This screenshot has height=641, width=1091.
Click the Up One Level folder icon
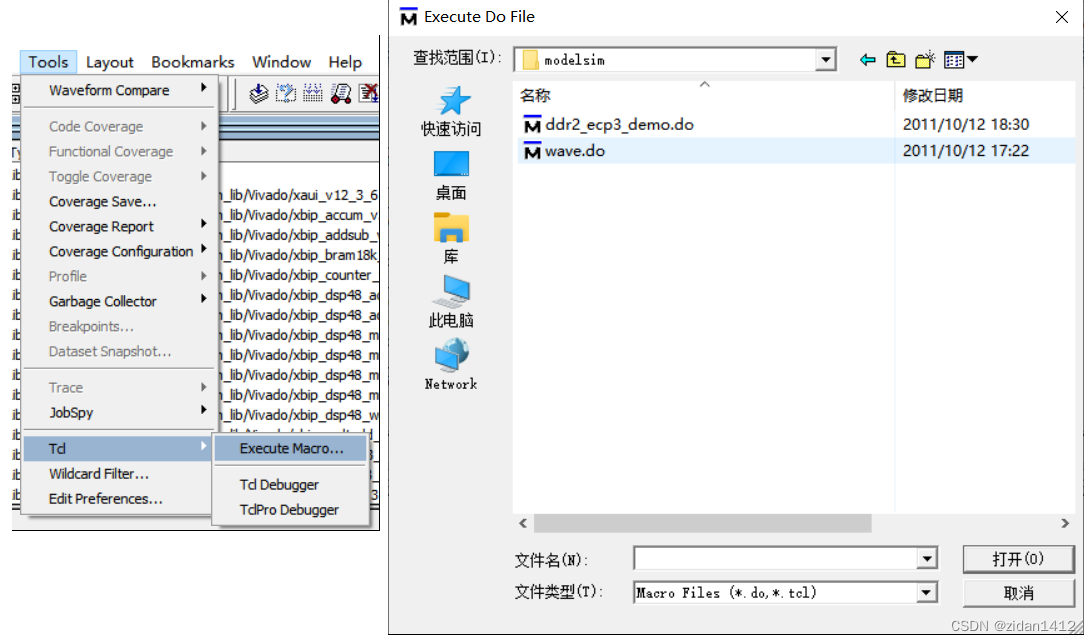click(x=896, y=59)
